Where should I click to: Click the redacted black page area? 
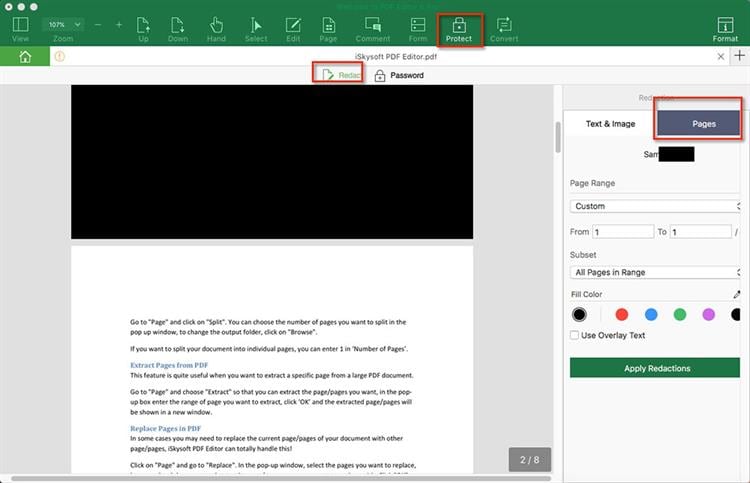pos(272,162)
